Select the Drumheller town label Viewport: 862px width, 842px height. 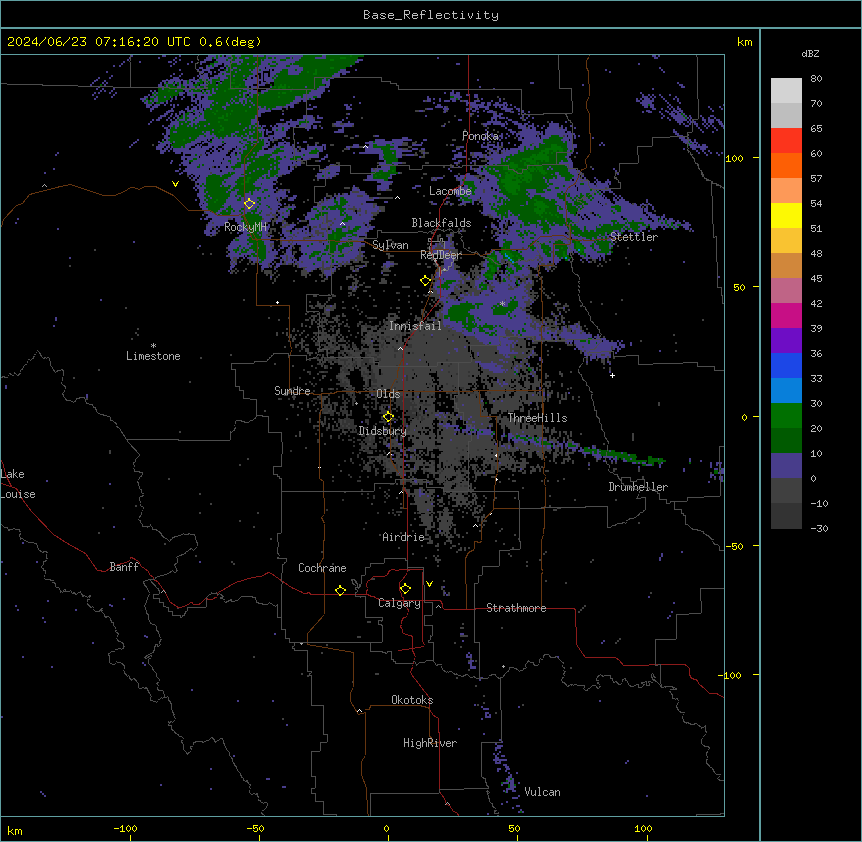point(638,487)
